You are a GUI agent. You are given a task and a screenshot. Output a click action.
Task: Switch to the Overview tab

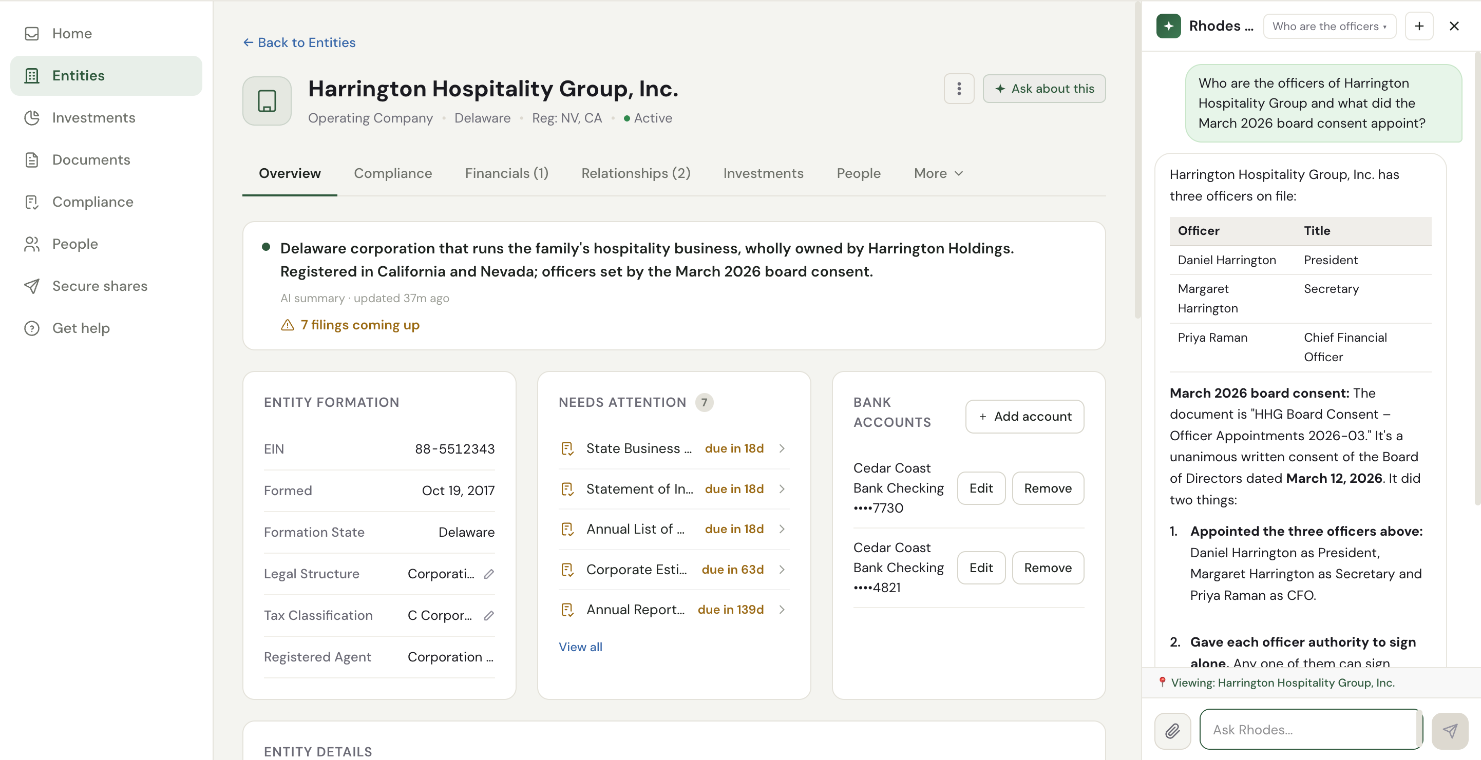(290, 173)
